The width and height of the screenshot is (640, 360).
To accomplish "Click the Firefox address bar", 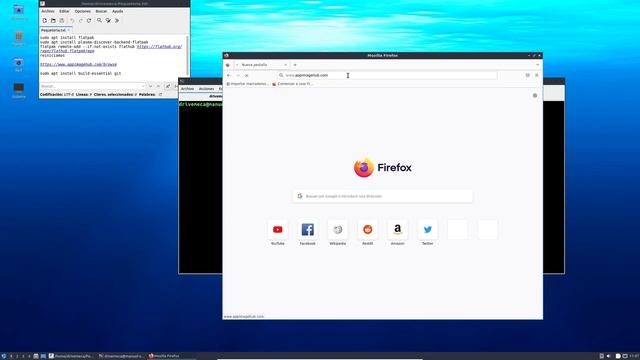I will (387, 76).
